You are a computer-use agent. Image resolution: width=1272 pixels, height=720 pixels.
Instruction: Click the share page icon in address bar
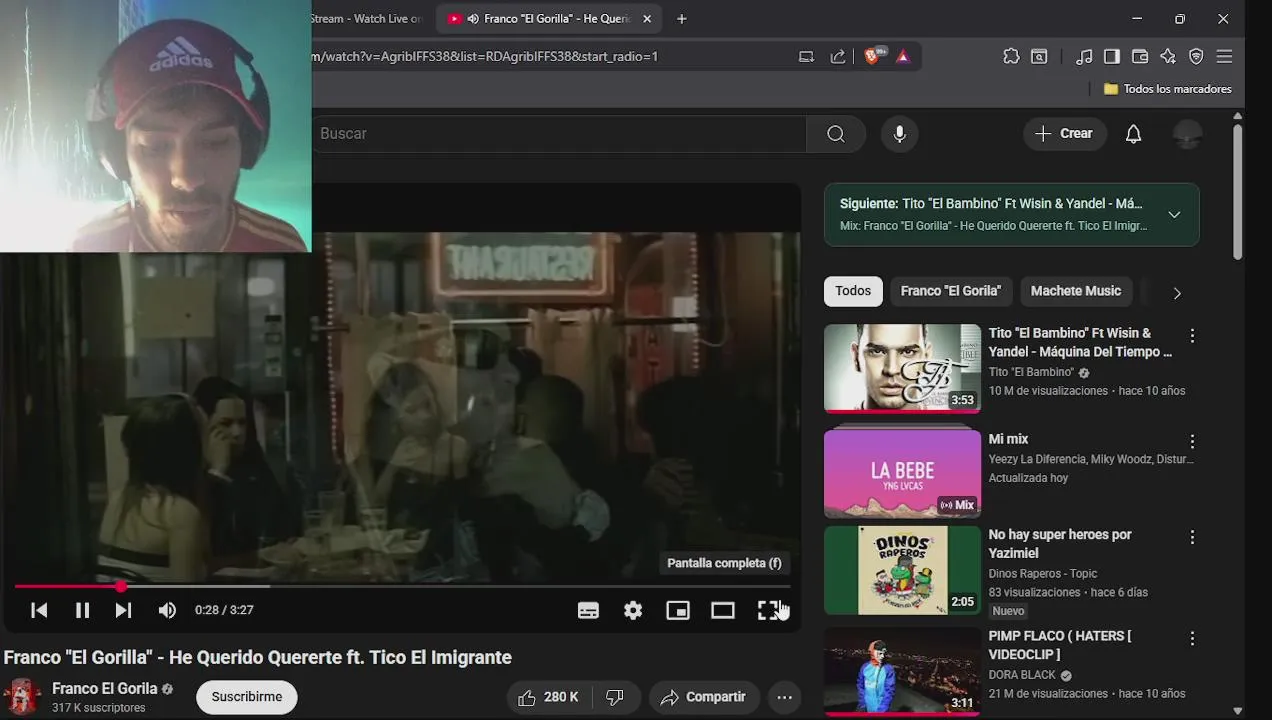click(x=838, y=57)
